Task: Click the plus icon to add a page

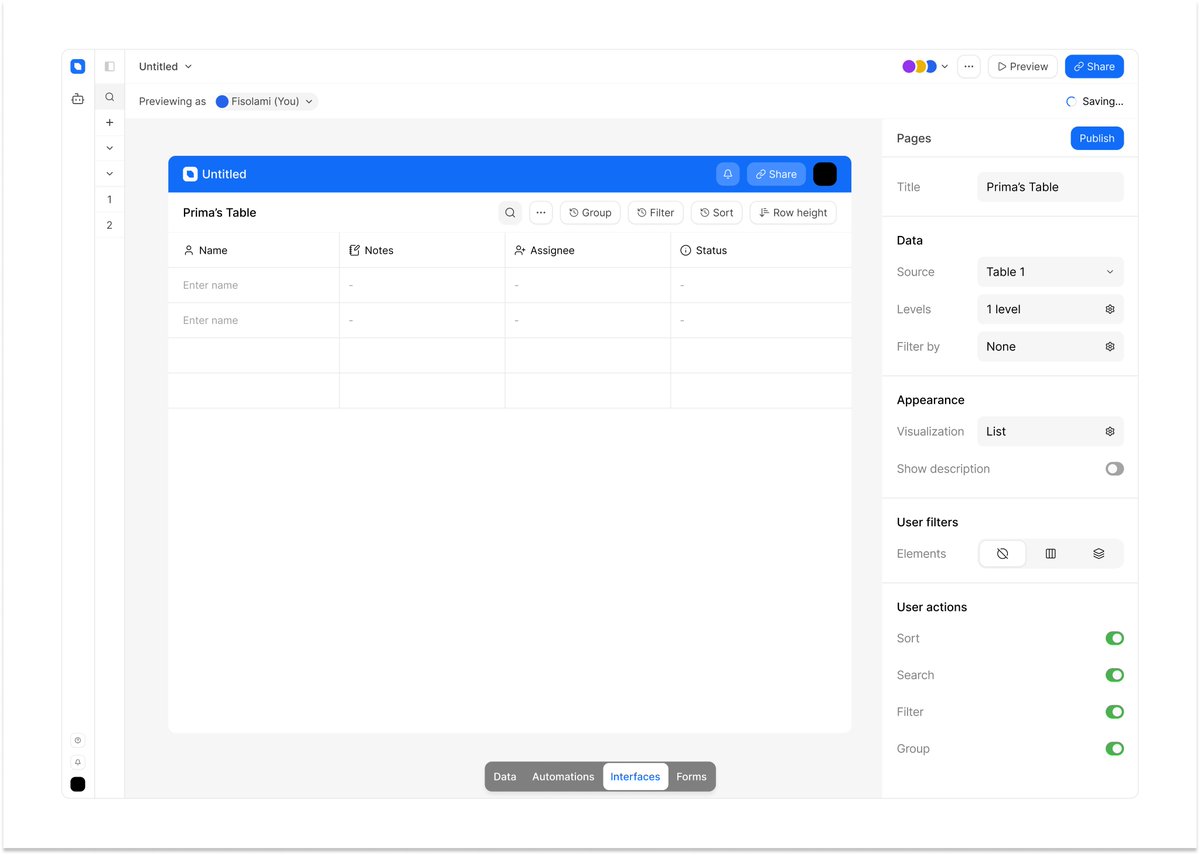Action: point(110,123)
